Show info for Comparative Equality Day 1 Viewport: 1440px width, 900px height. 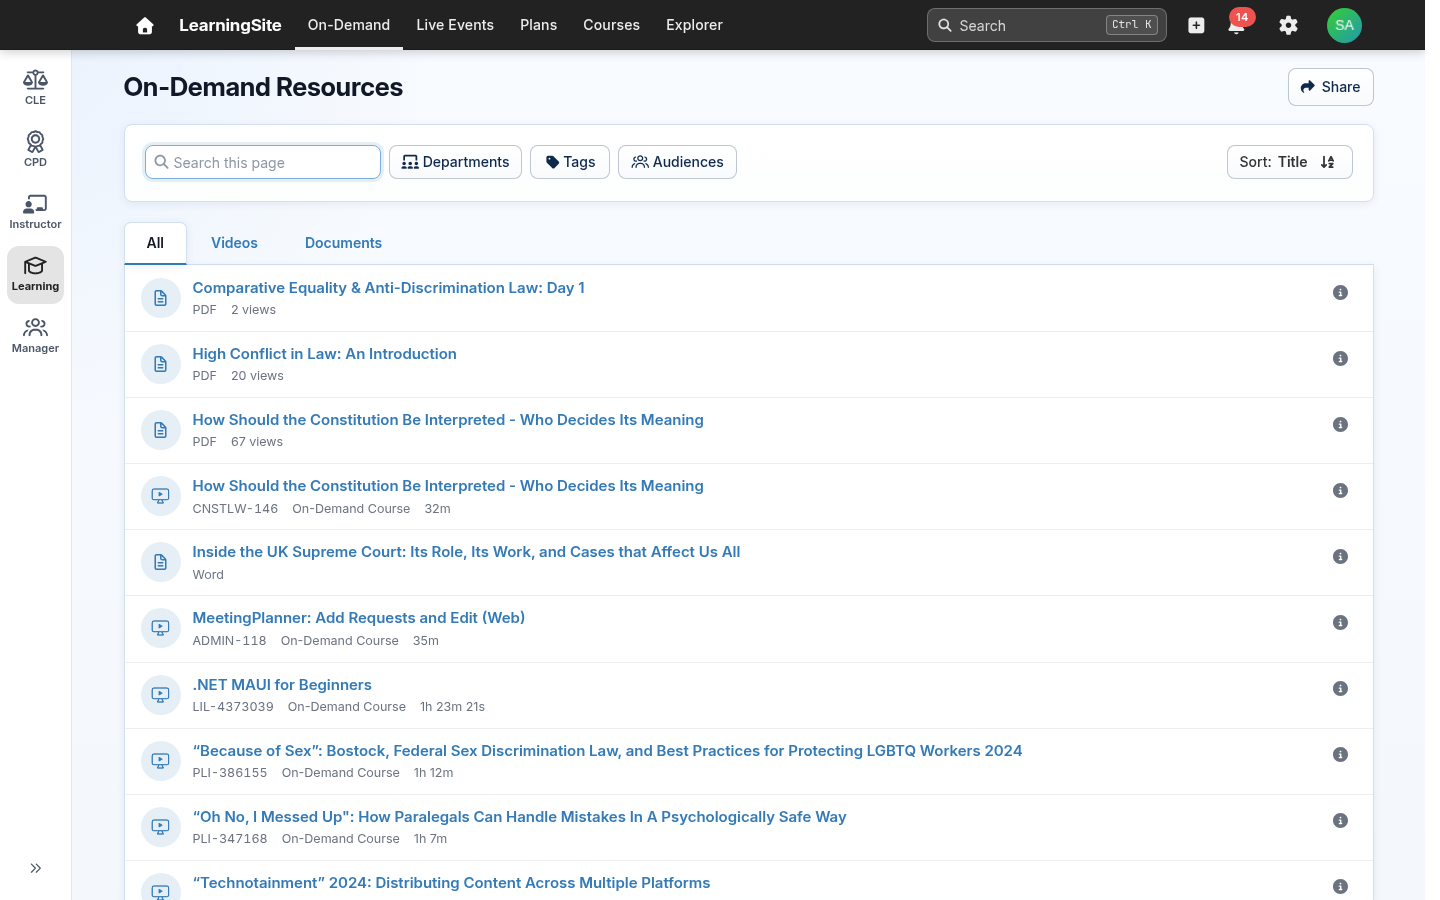1340,293
